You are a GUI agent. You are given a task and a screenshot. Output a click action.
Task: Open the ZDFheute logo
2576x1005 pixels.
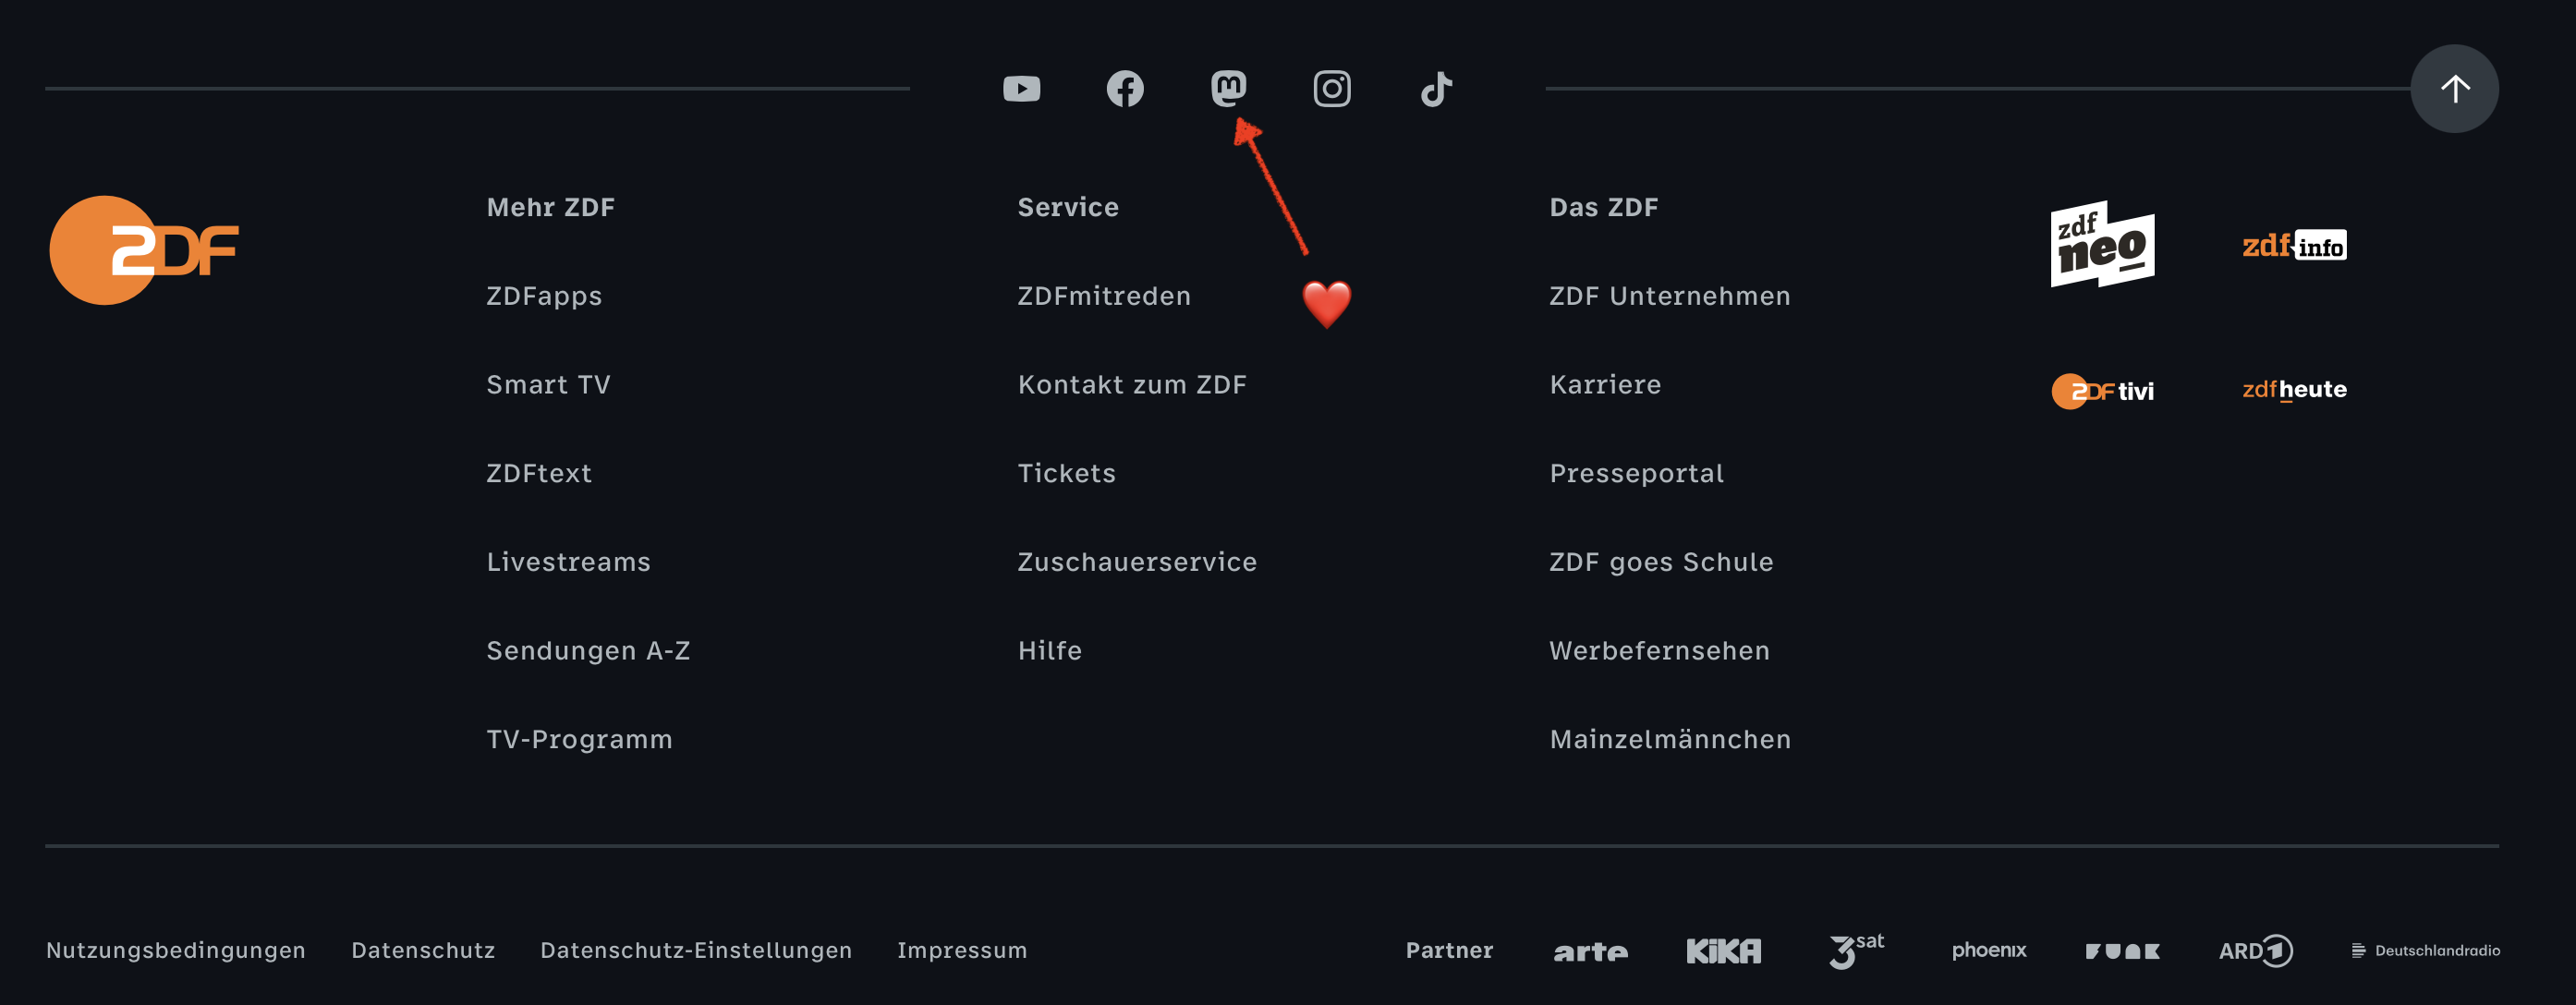[x=2294, y=390]
